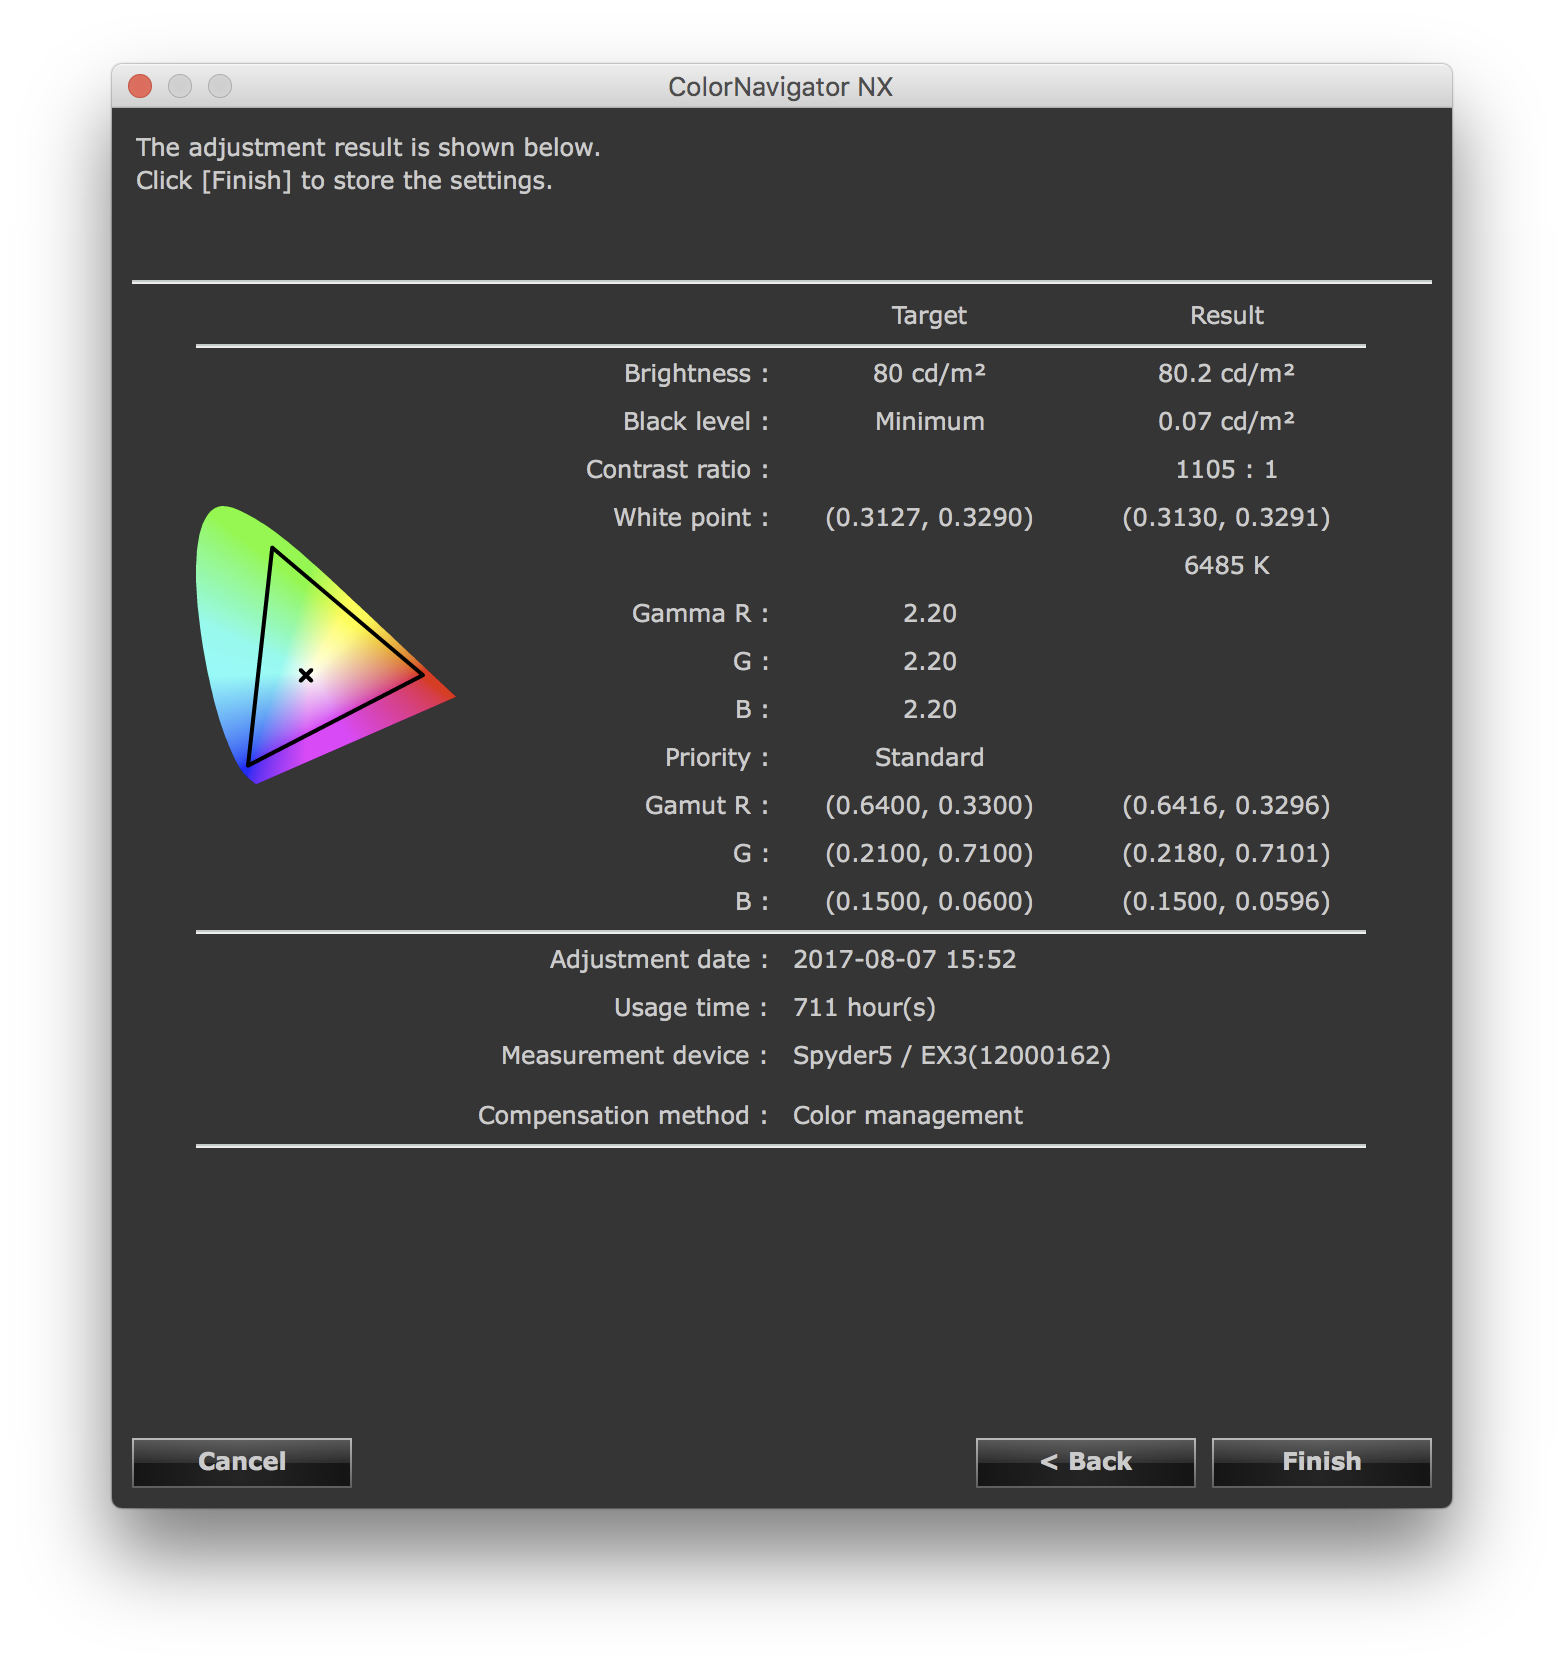Click the 80.2 cd/m² brightness result
This screenshot has width=1564, height=1668.
pyautogui.click(x=1226, y=374)
